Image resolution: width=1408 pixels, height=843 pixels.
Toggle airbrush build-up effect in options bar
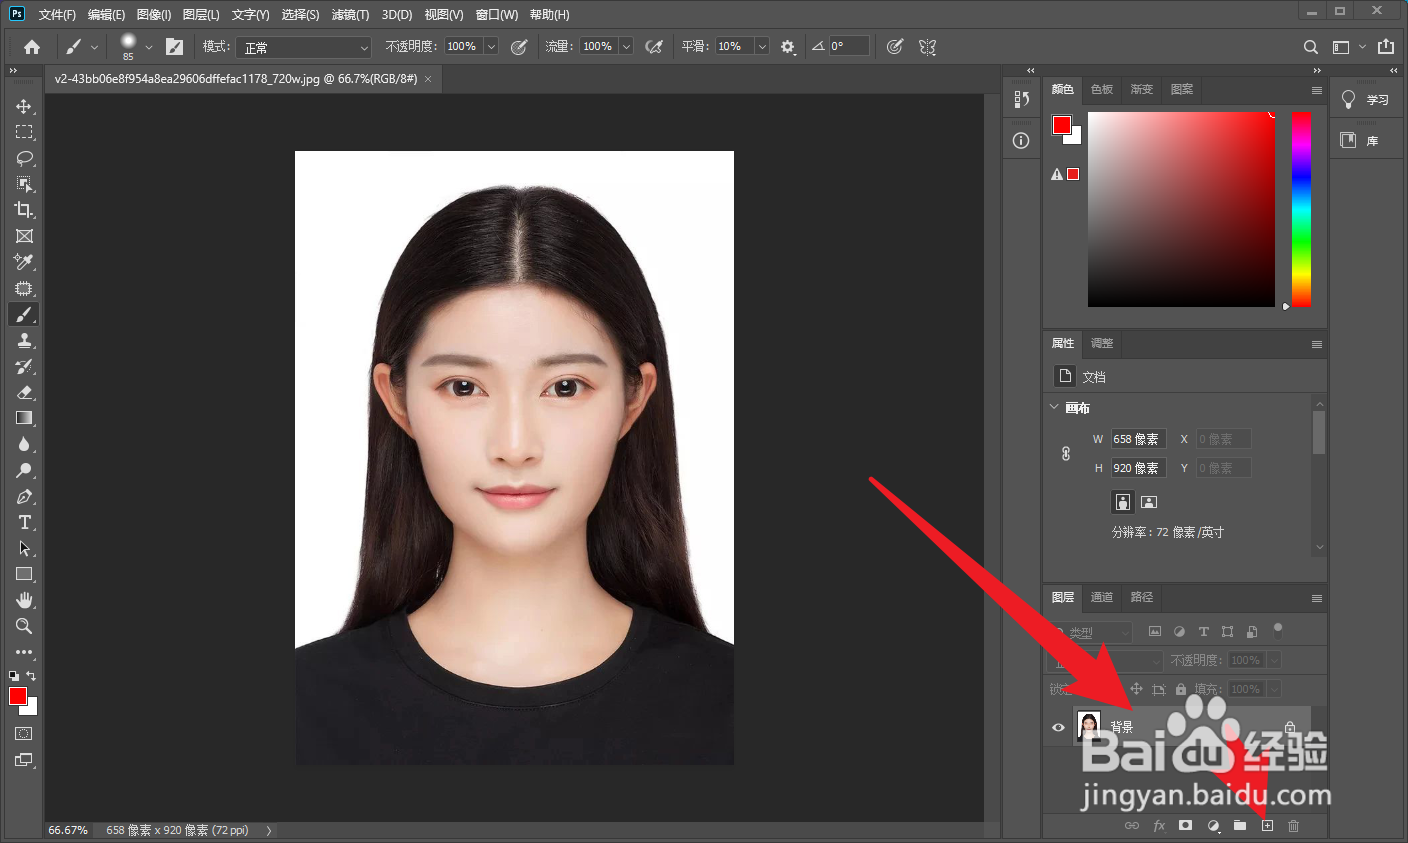coord(654,47)
